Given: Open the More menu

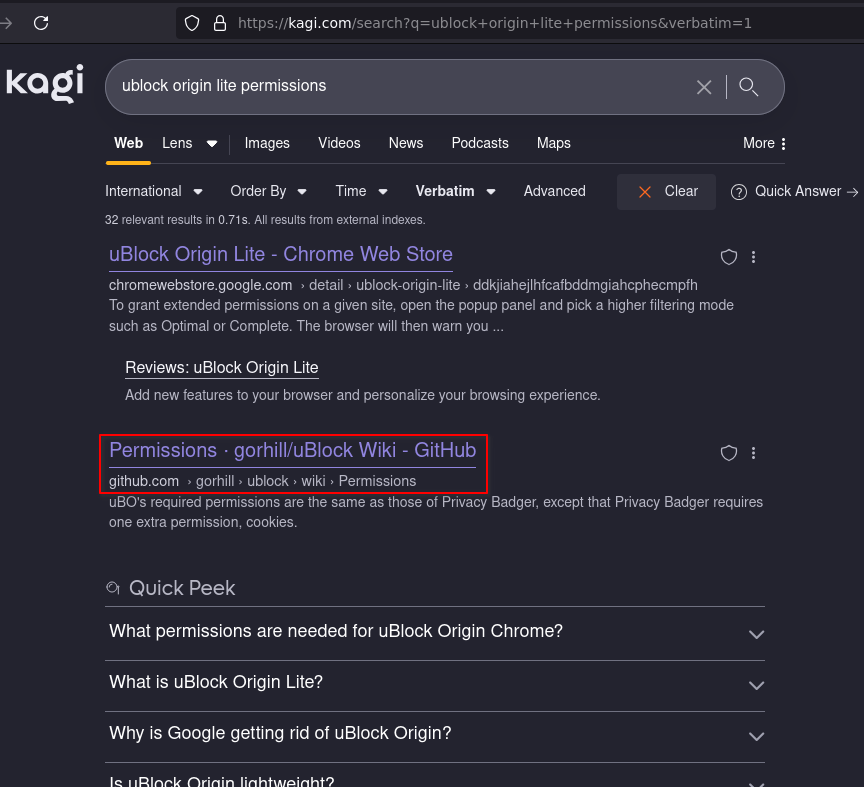Looking at the screenshot, I should click(765, 143).
